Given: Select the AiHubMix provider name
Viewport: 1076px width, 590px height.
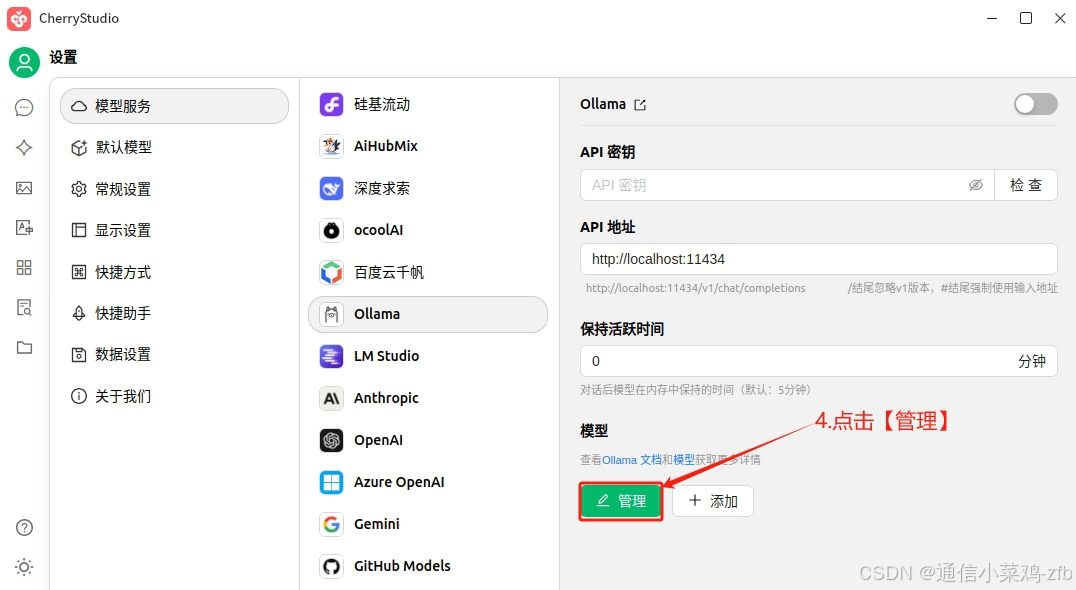Looking at the screenshot, I should click(386, 146).
